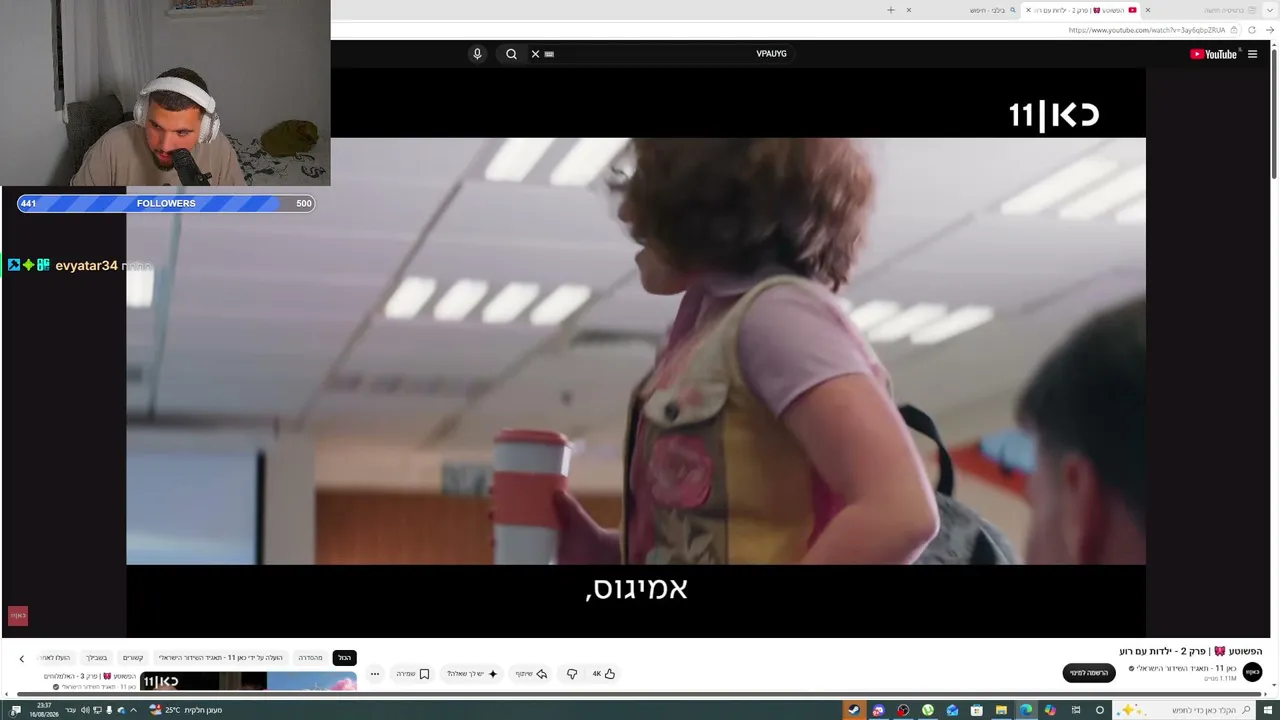Save the video with bookmark button
This screenshot has height=720, width=1280.
(x=413, y=674)
